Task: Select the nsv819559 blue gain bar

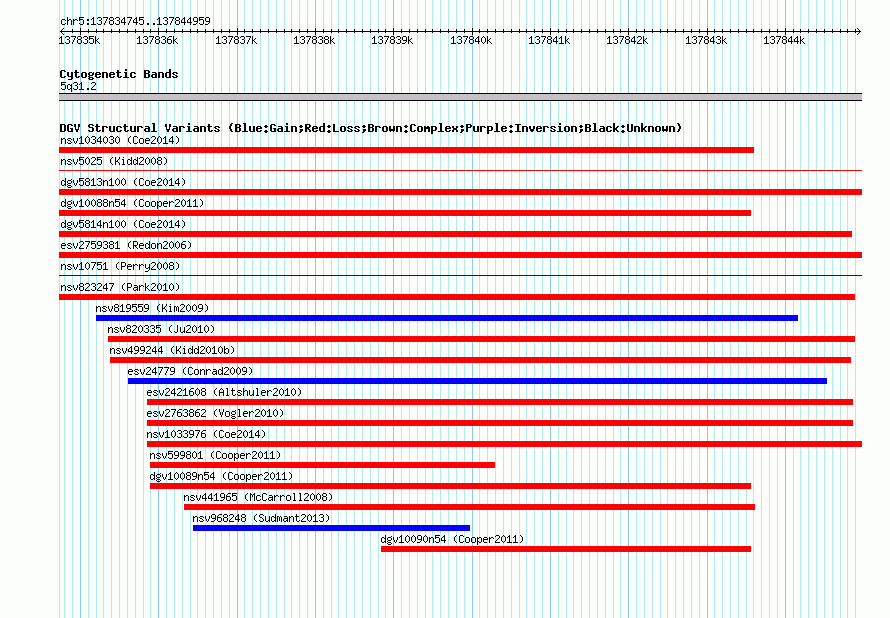Action: tap(447, 318)
